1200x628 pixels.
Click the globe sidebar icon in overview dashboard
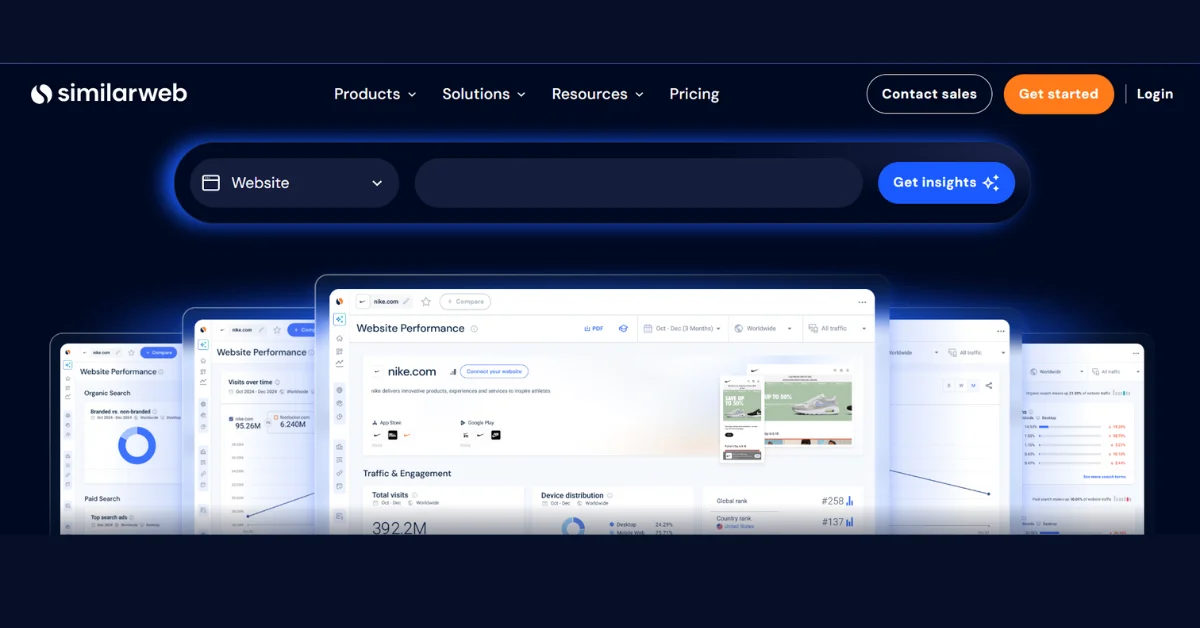click(340, 390)
